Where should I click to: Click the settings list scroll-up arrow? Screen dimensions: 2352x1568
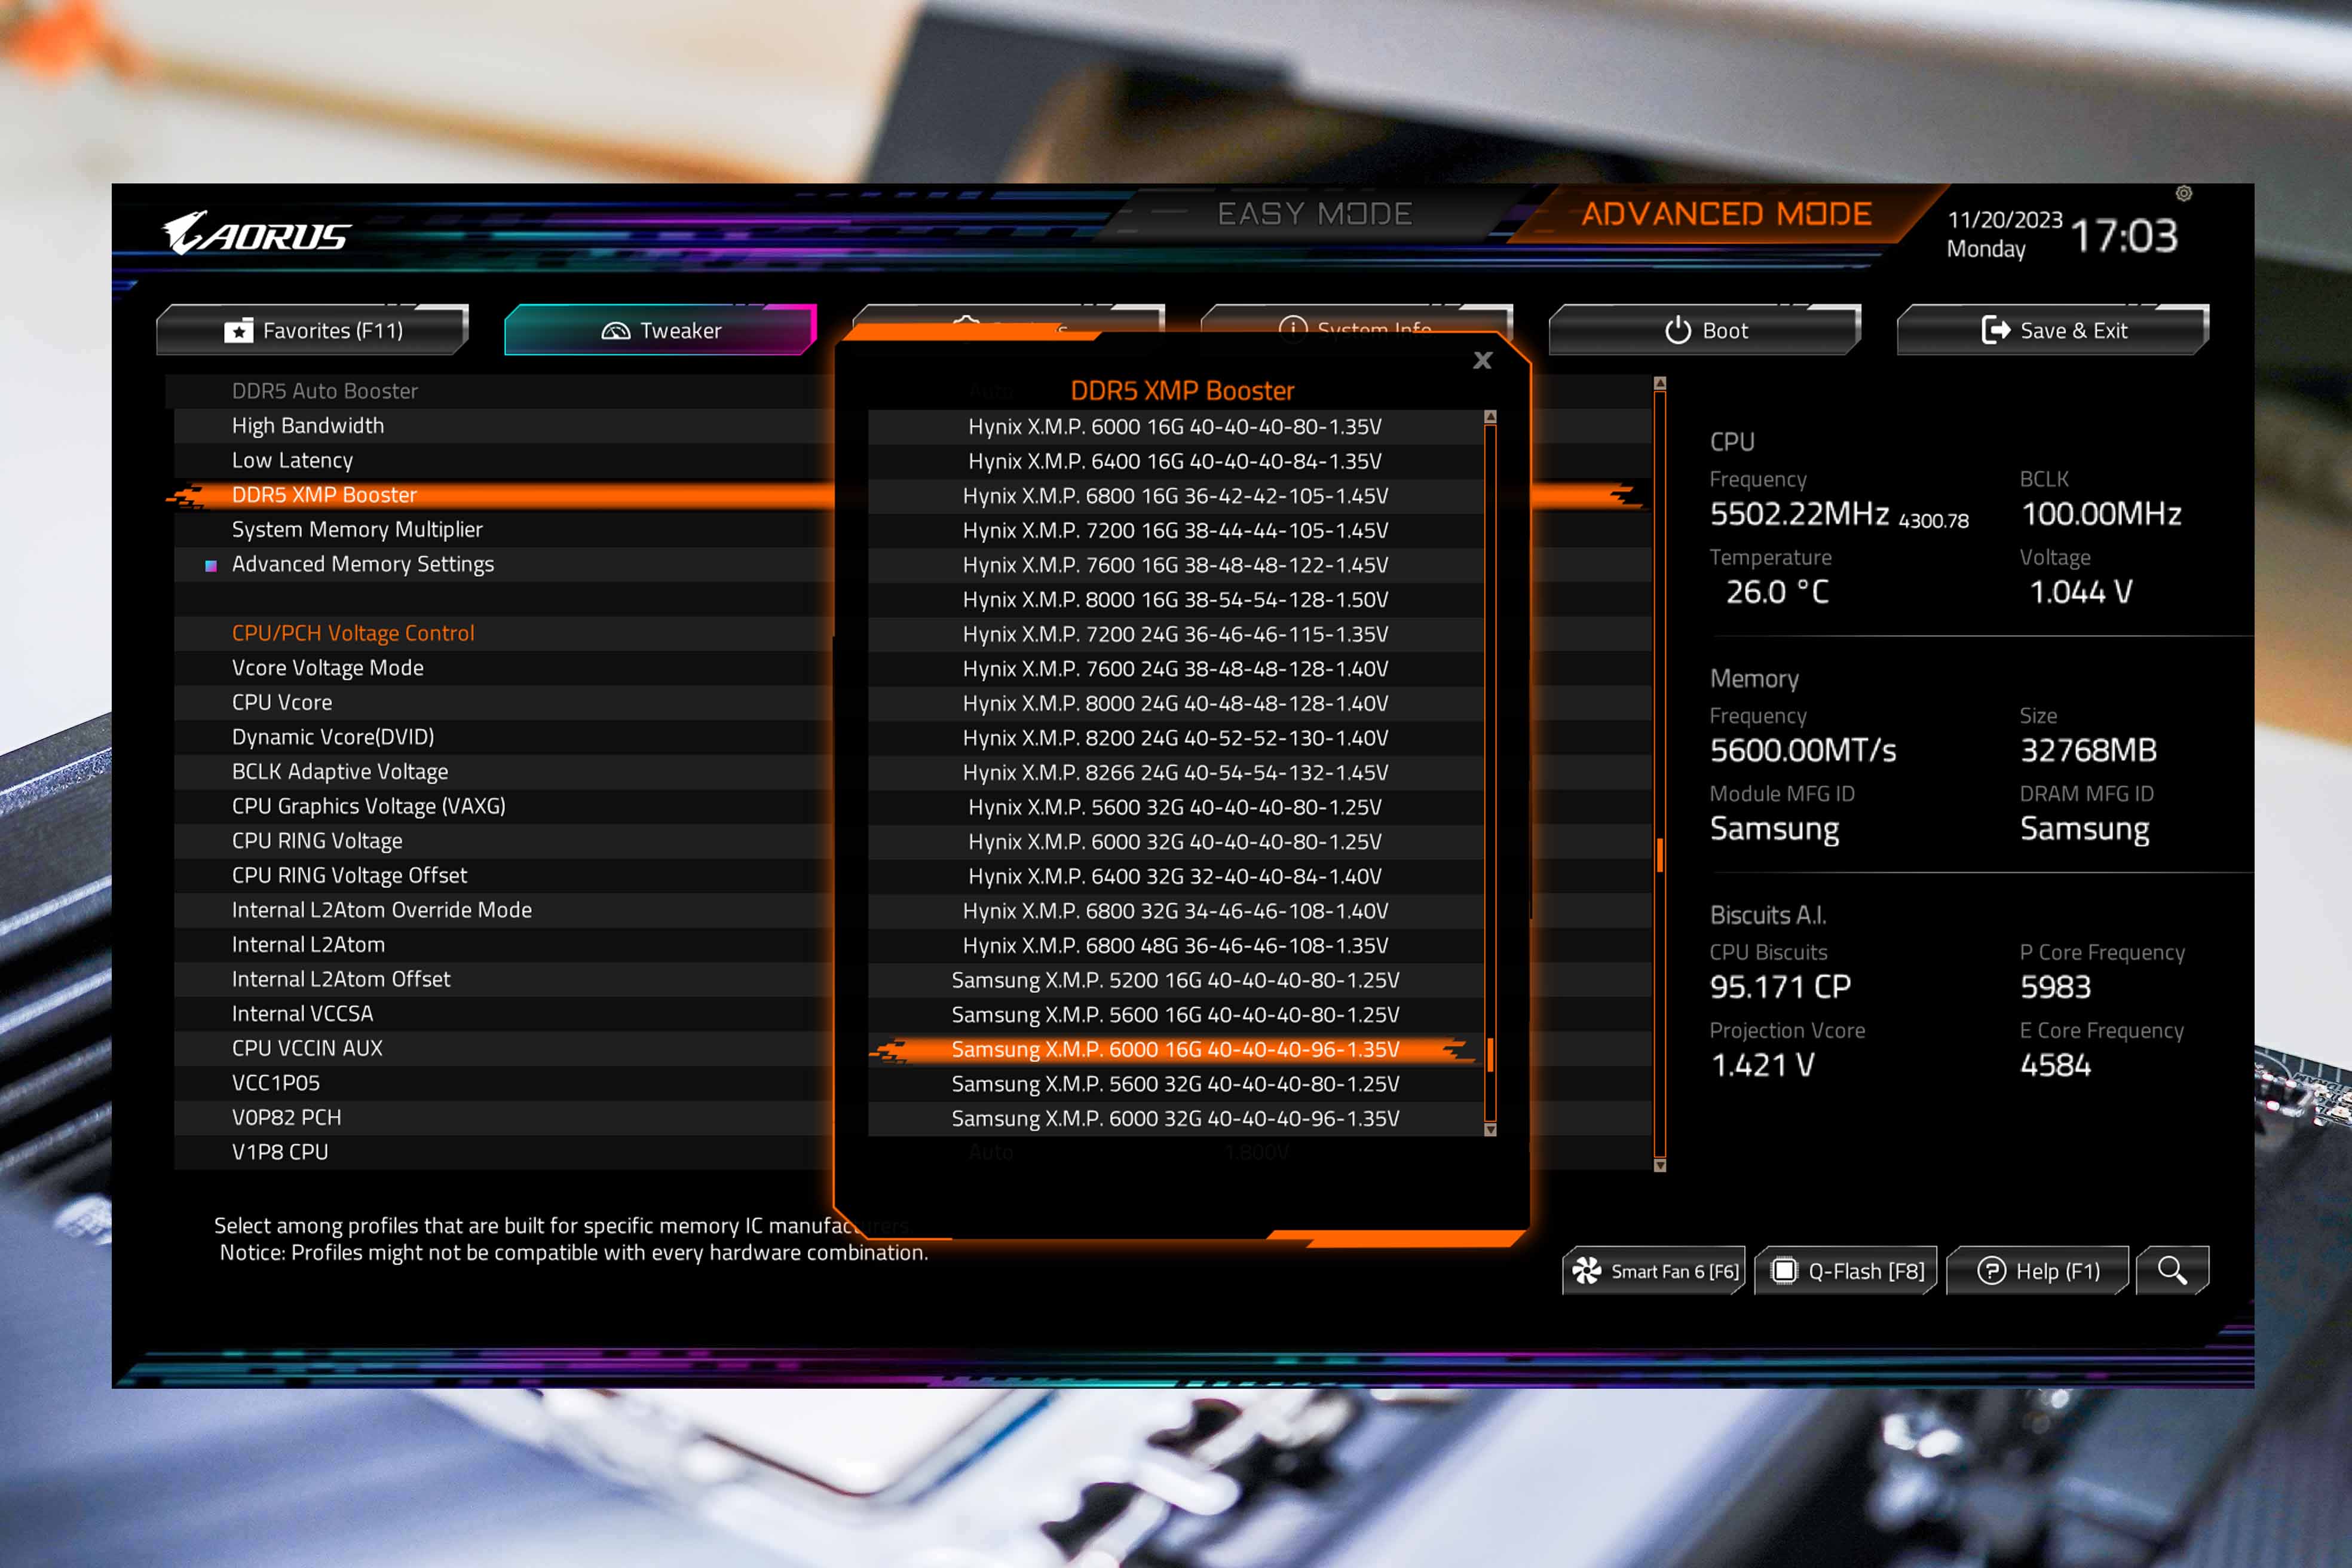point(1660,383)
